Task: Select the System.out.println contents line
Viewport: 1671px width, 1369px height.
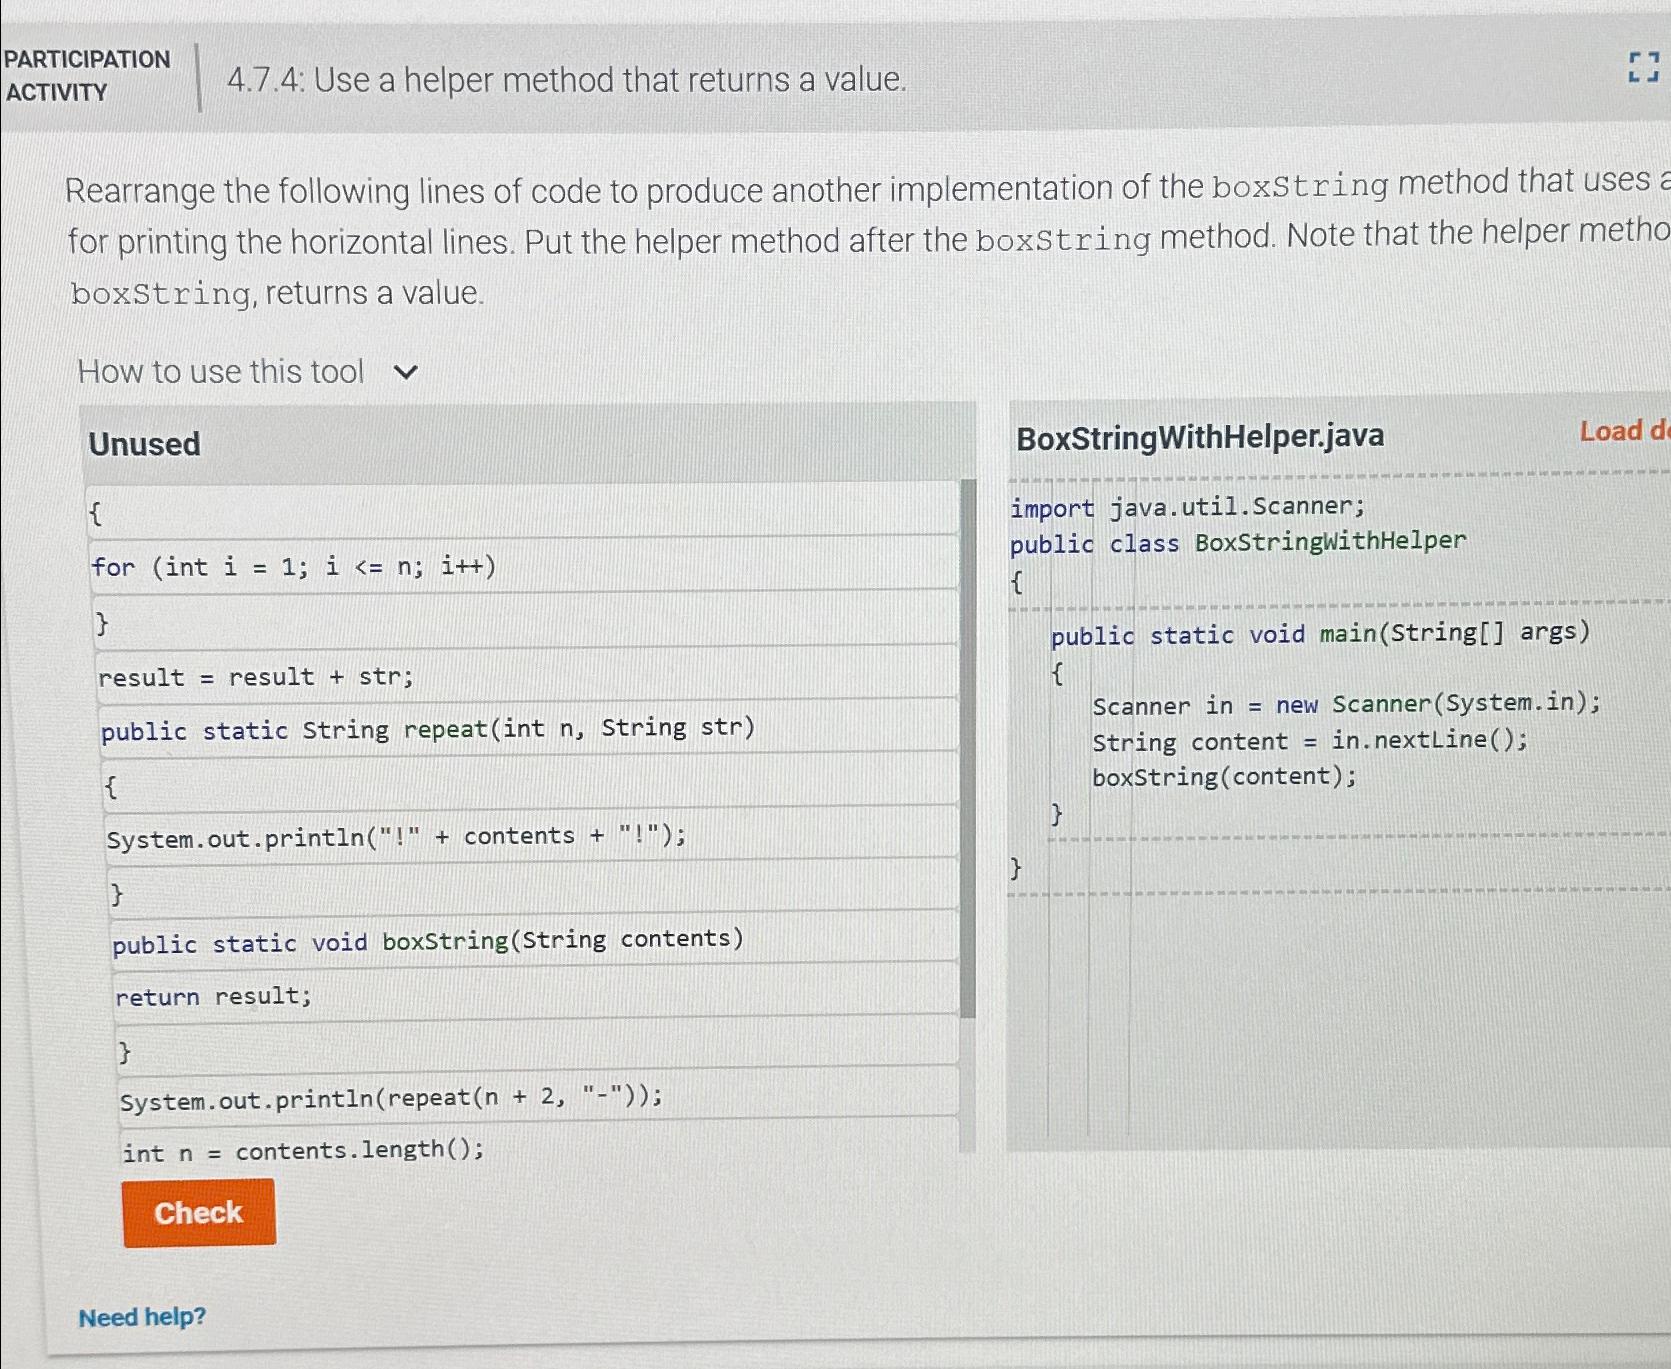Action: click(x=532, y=835)
